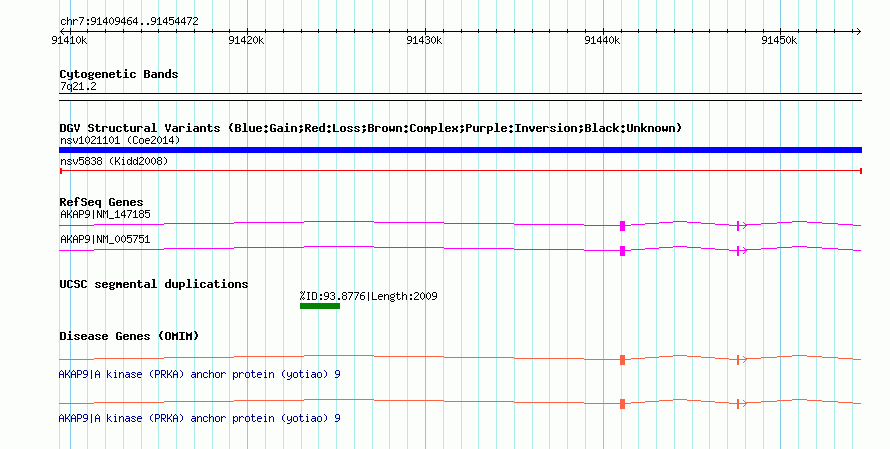Viewport: 890px width, 449px height.
Task: Click the 91440k ruler tick label
Action: click(602, 40)
